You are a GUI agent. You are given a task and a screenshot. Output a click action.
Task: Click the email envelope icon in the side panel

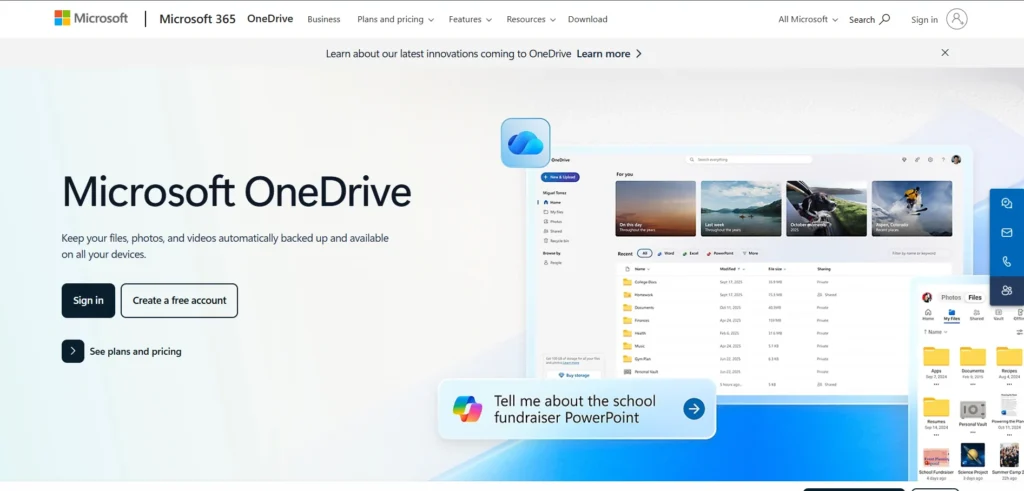1006,232
